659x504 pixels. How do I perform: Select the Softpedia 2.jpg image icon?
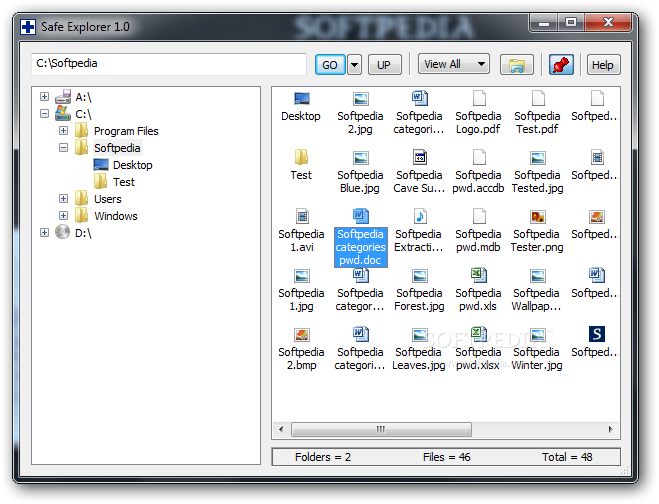click(361, 99)
